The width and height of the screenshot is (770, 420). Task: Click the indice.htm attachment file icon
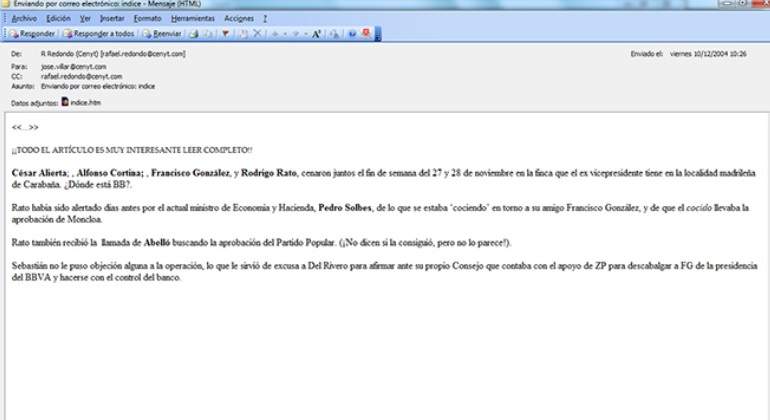pyautogui.click(x=65, y=102)
